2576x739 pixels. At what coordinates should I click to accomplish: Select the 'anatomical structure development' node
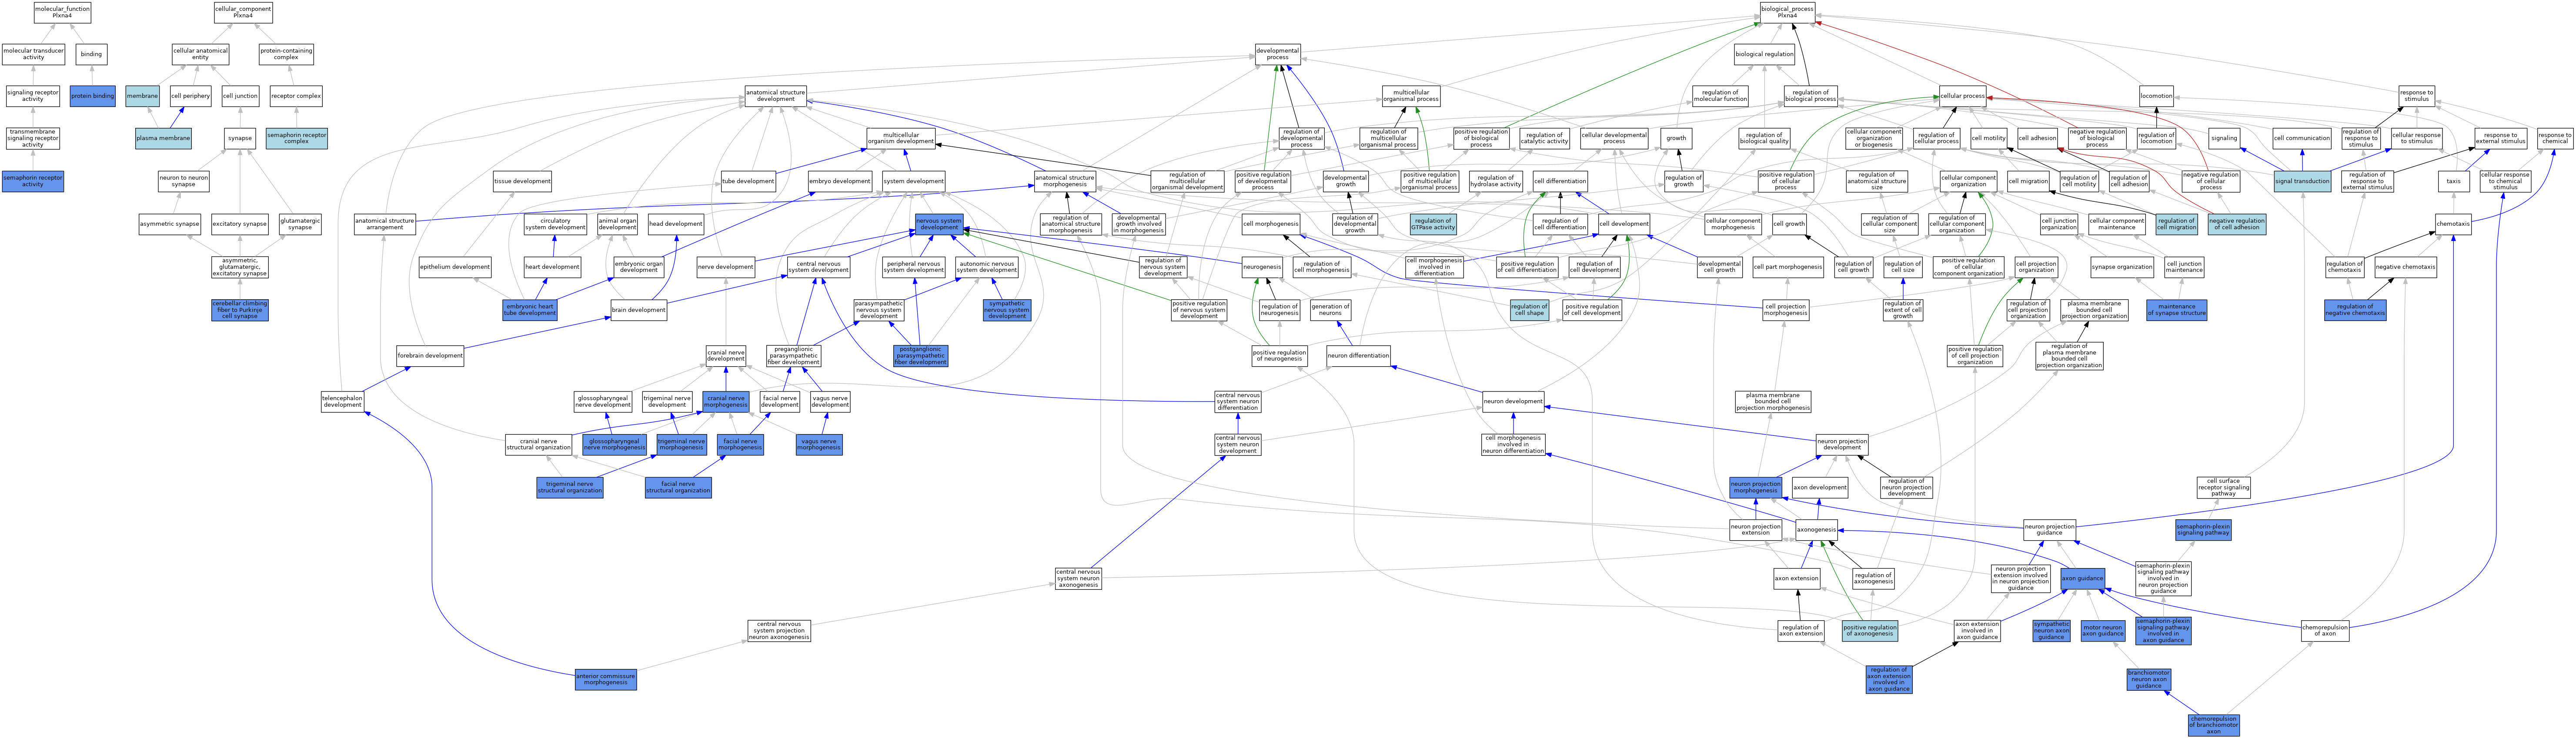[776, 96]
